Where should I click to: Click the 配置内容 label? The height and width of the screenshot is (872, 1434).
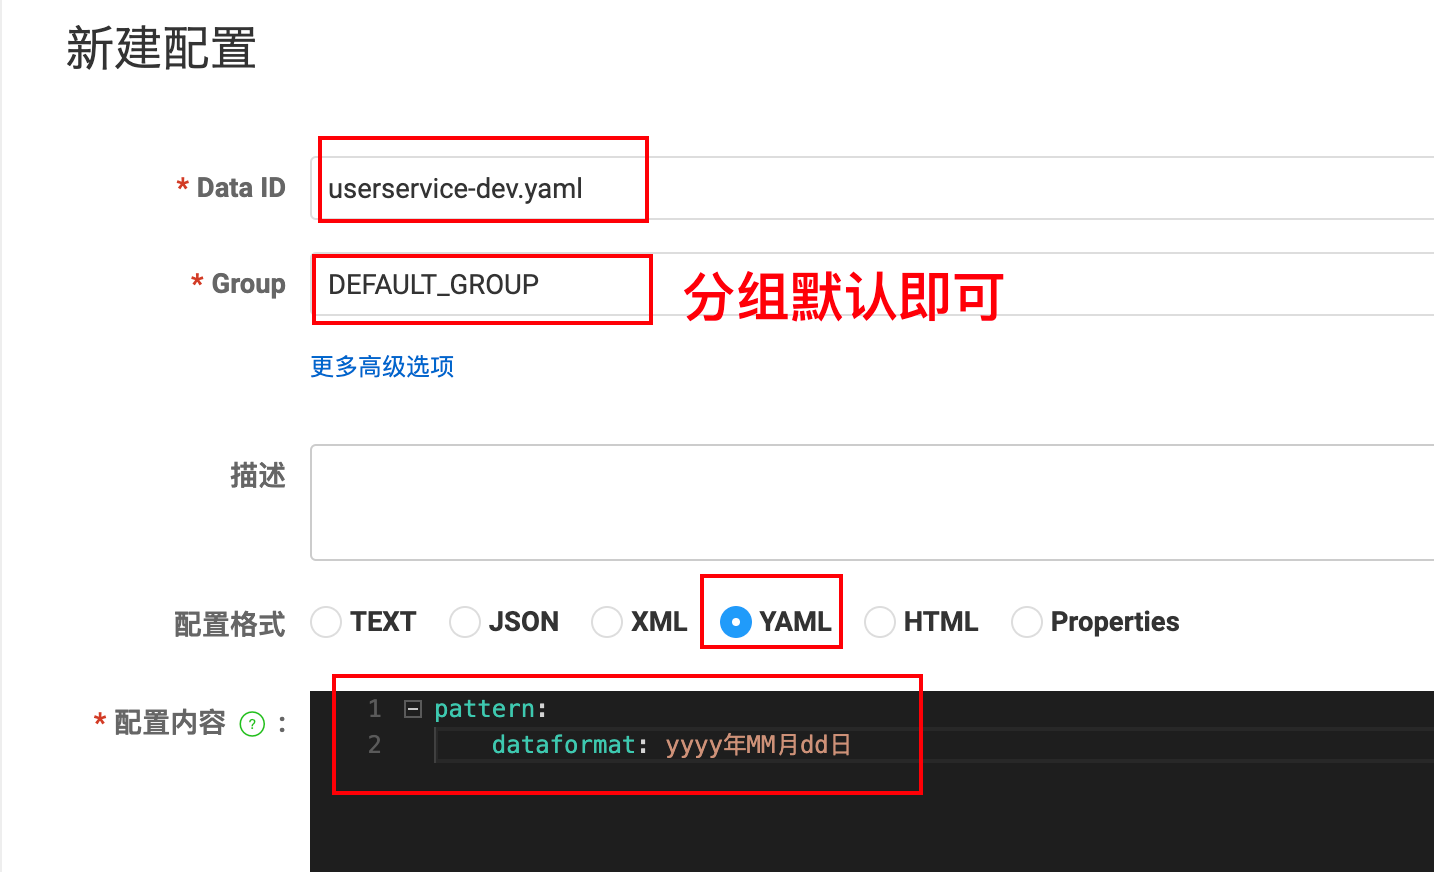[170, 723]
